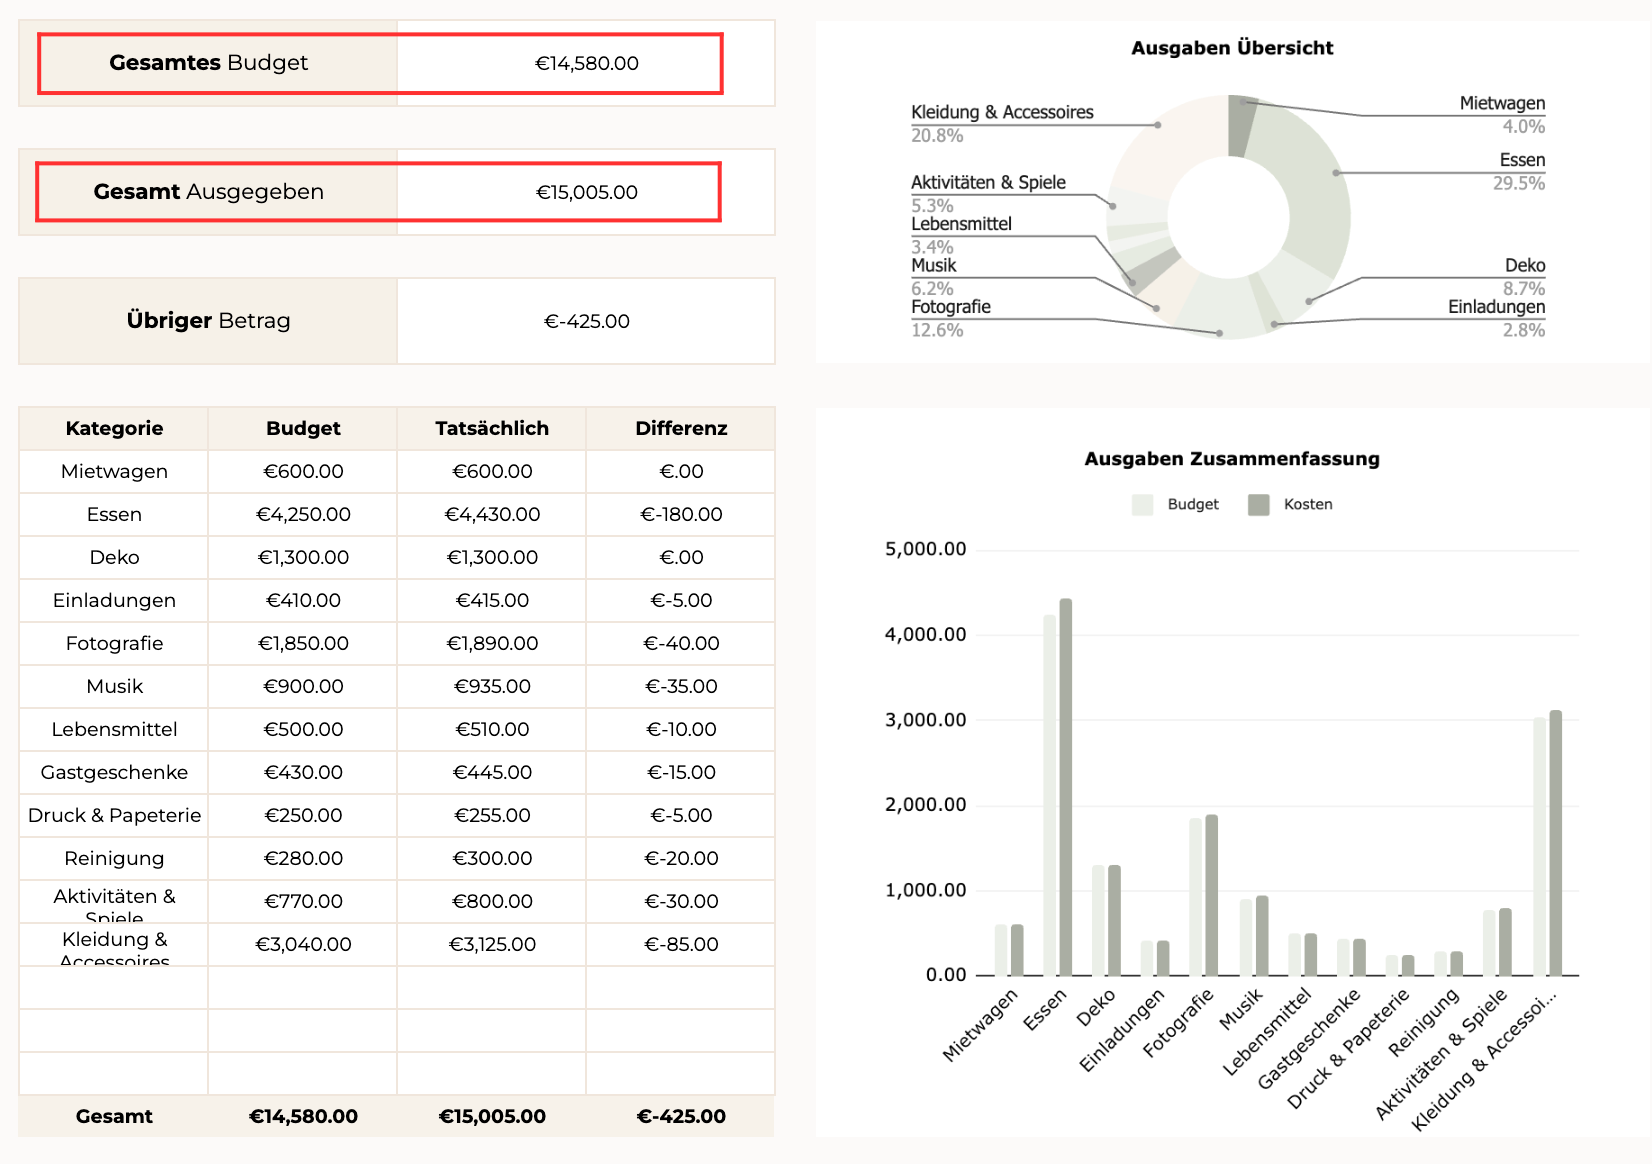Viewport: 1652px width, 1164px height.
Task: Select the Essen budget cell €4,250.00
Action: [x=303, y=514]
